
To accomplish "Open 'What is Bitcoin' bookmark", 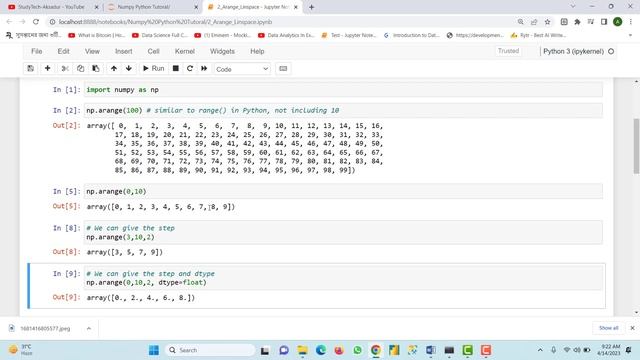I will (96, 36).
